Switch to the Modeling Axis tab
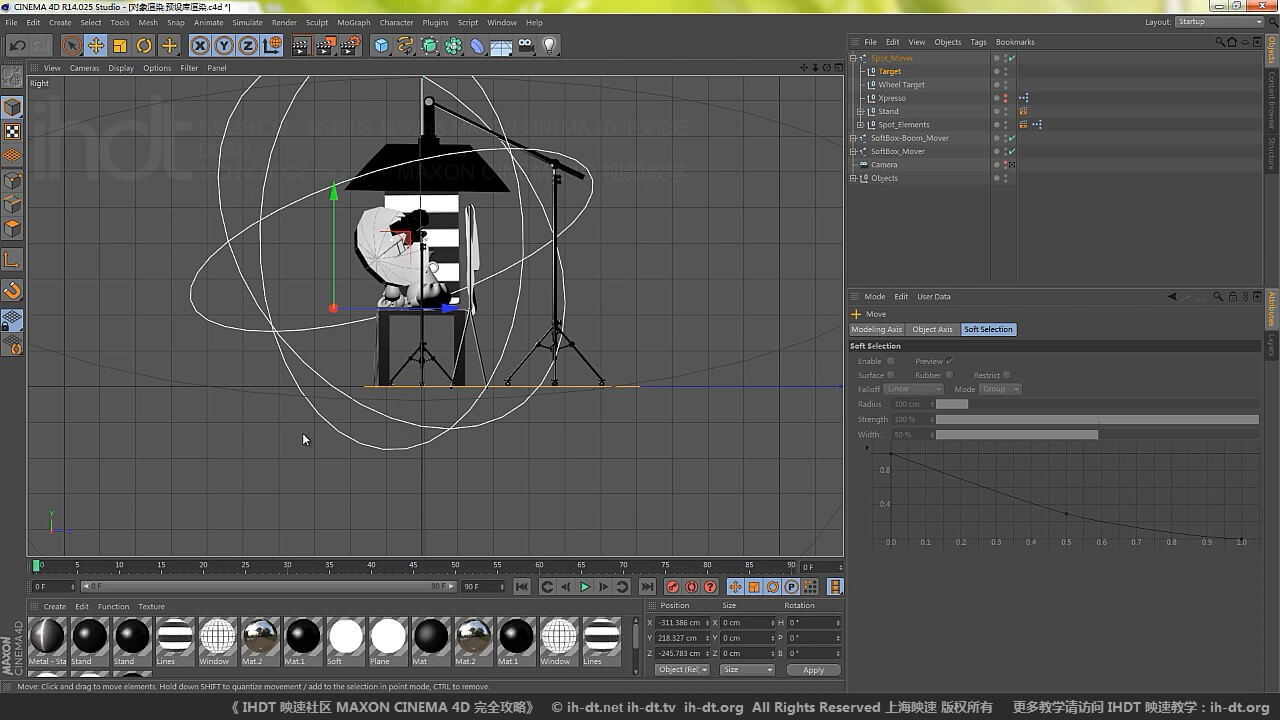The height and width of the screenshot is (720, 1280). pos(876,329)
